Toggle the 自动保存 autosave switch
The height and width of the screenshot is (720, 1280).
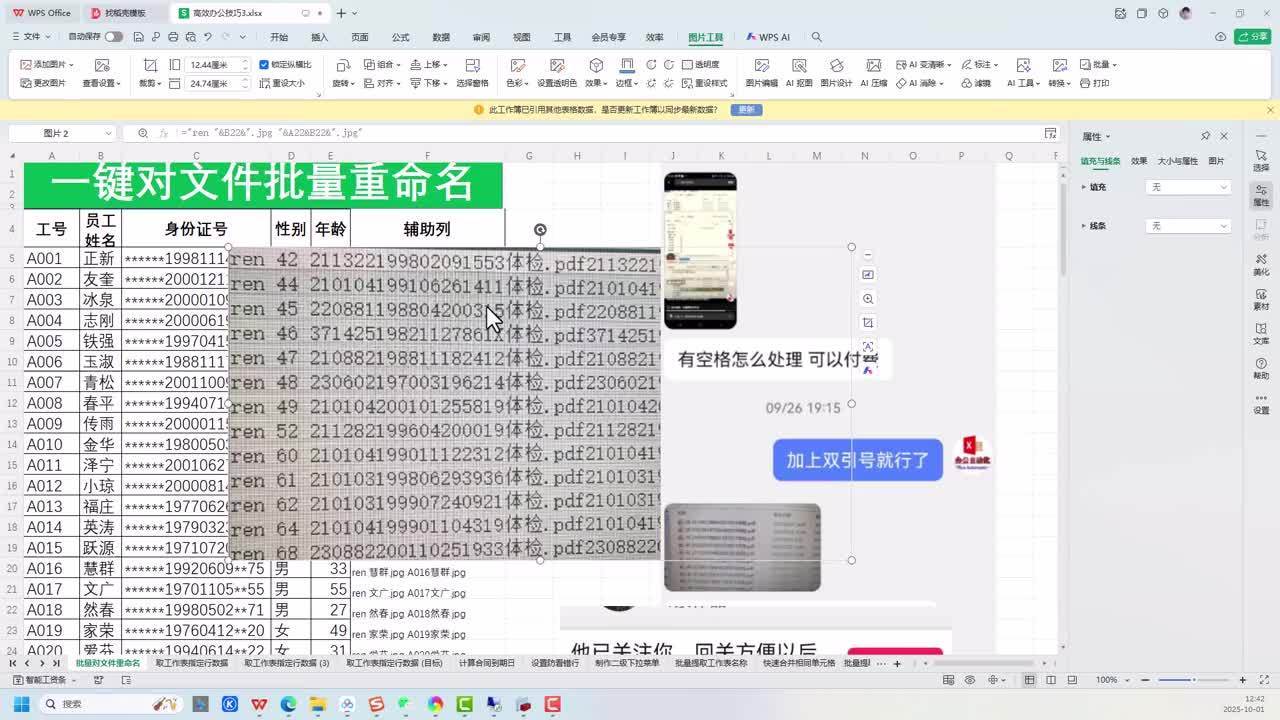pos(114,36)
